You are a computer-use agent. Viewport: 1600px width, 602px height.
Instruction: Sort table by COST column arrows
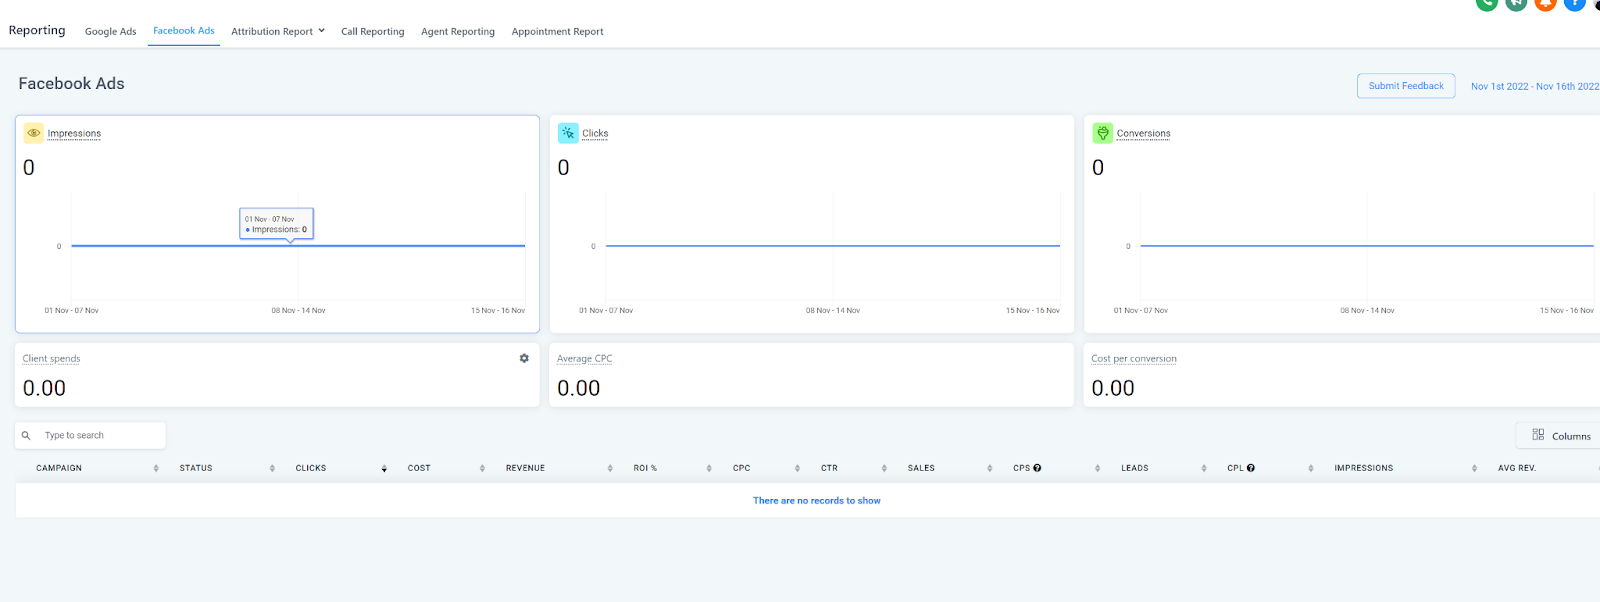coord(482,468)
